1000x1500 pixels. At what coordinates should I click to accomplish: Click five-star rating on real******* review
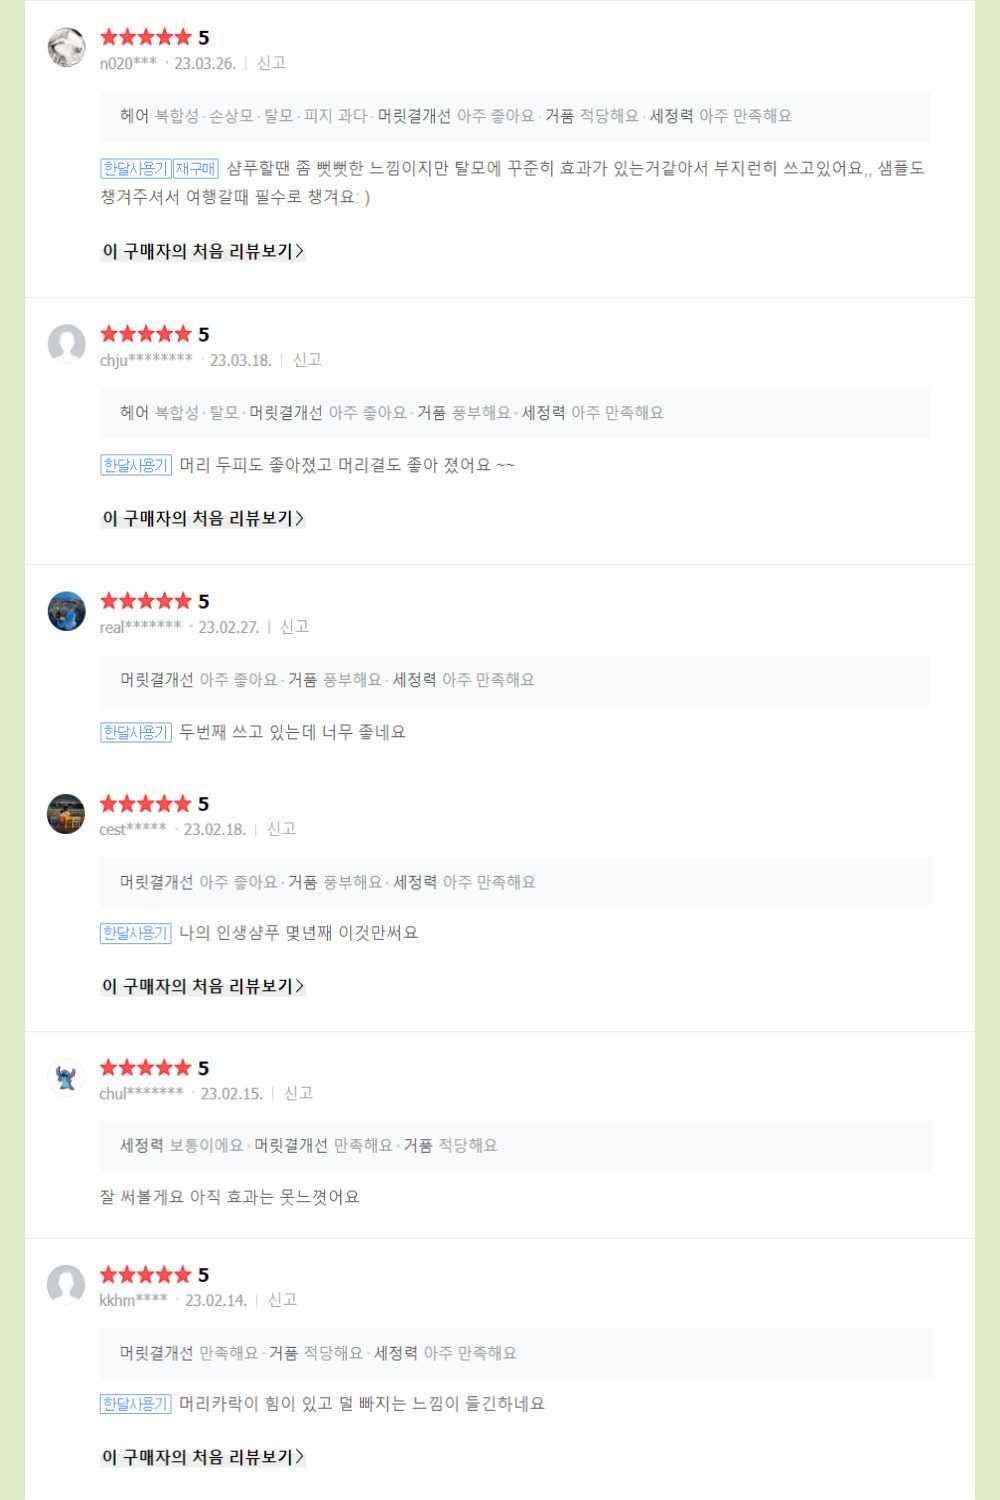(146, 601)
